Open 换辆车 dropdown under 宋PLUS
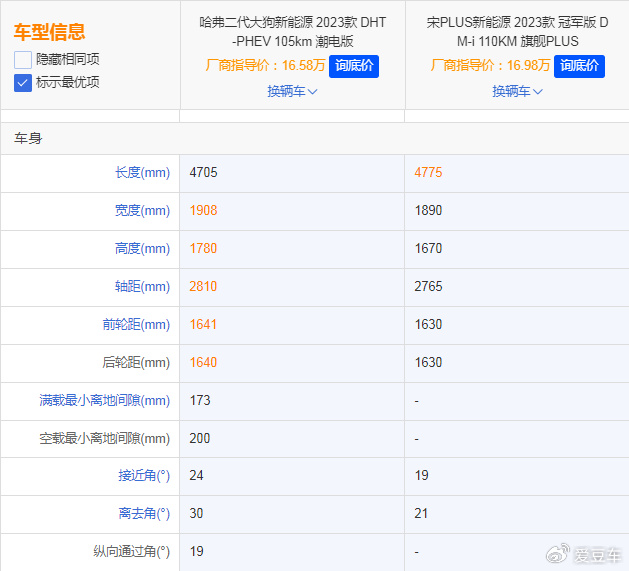Viewport: 629px width, 571px height. [517, 91]
